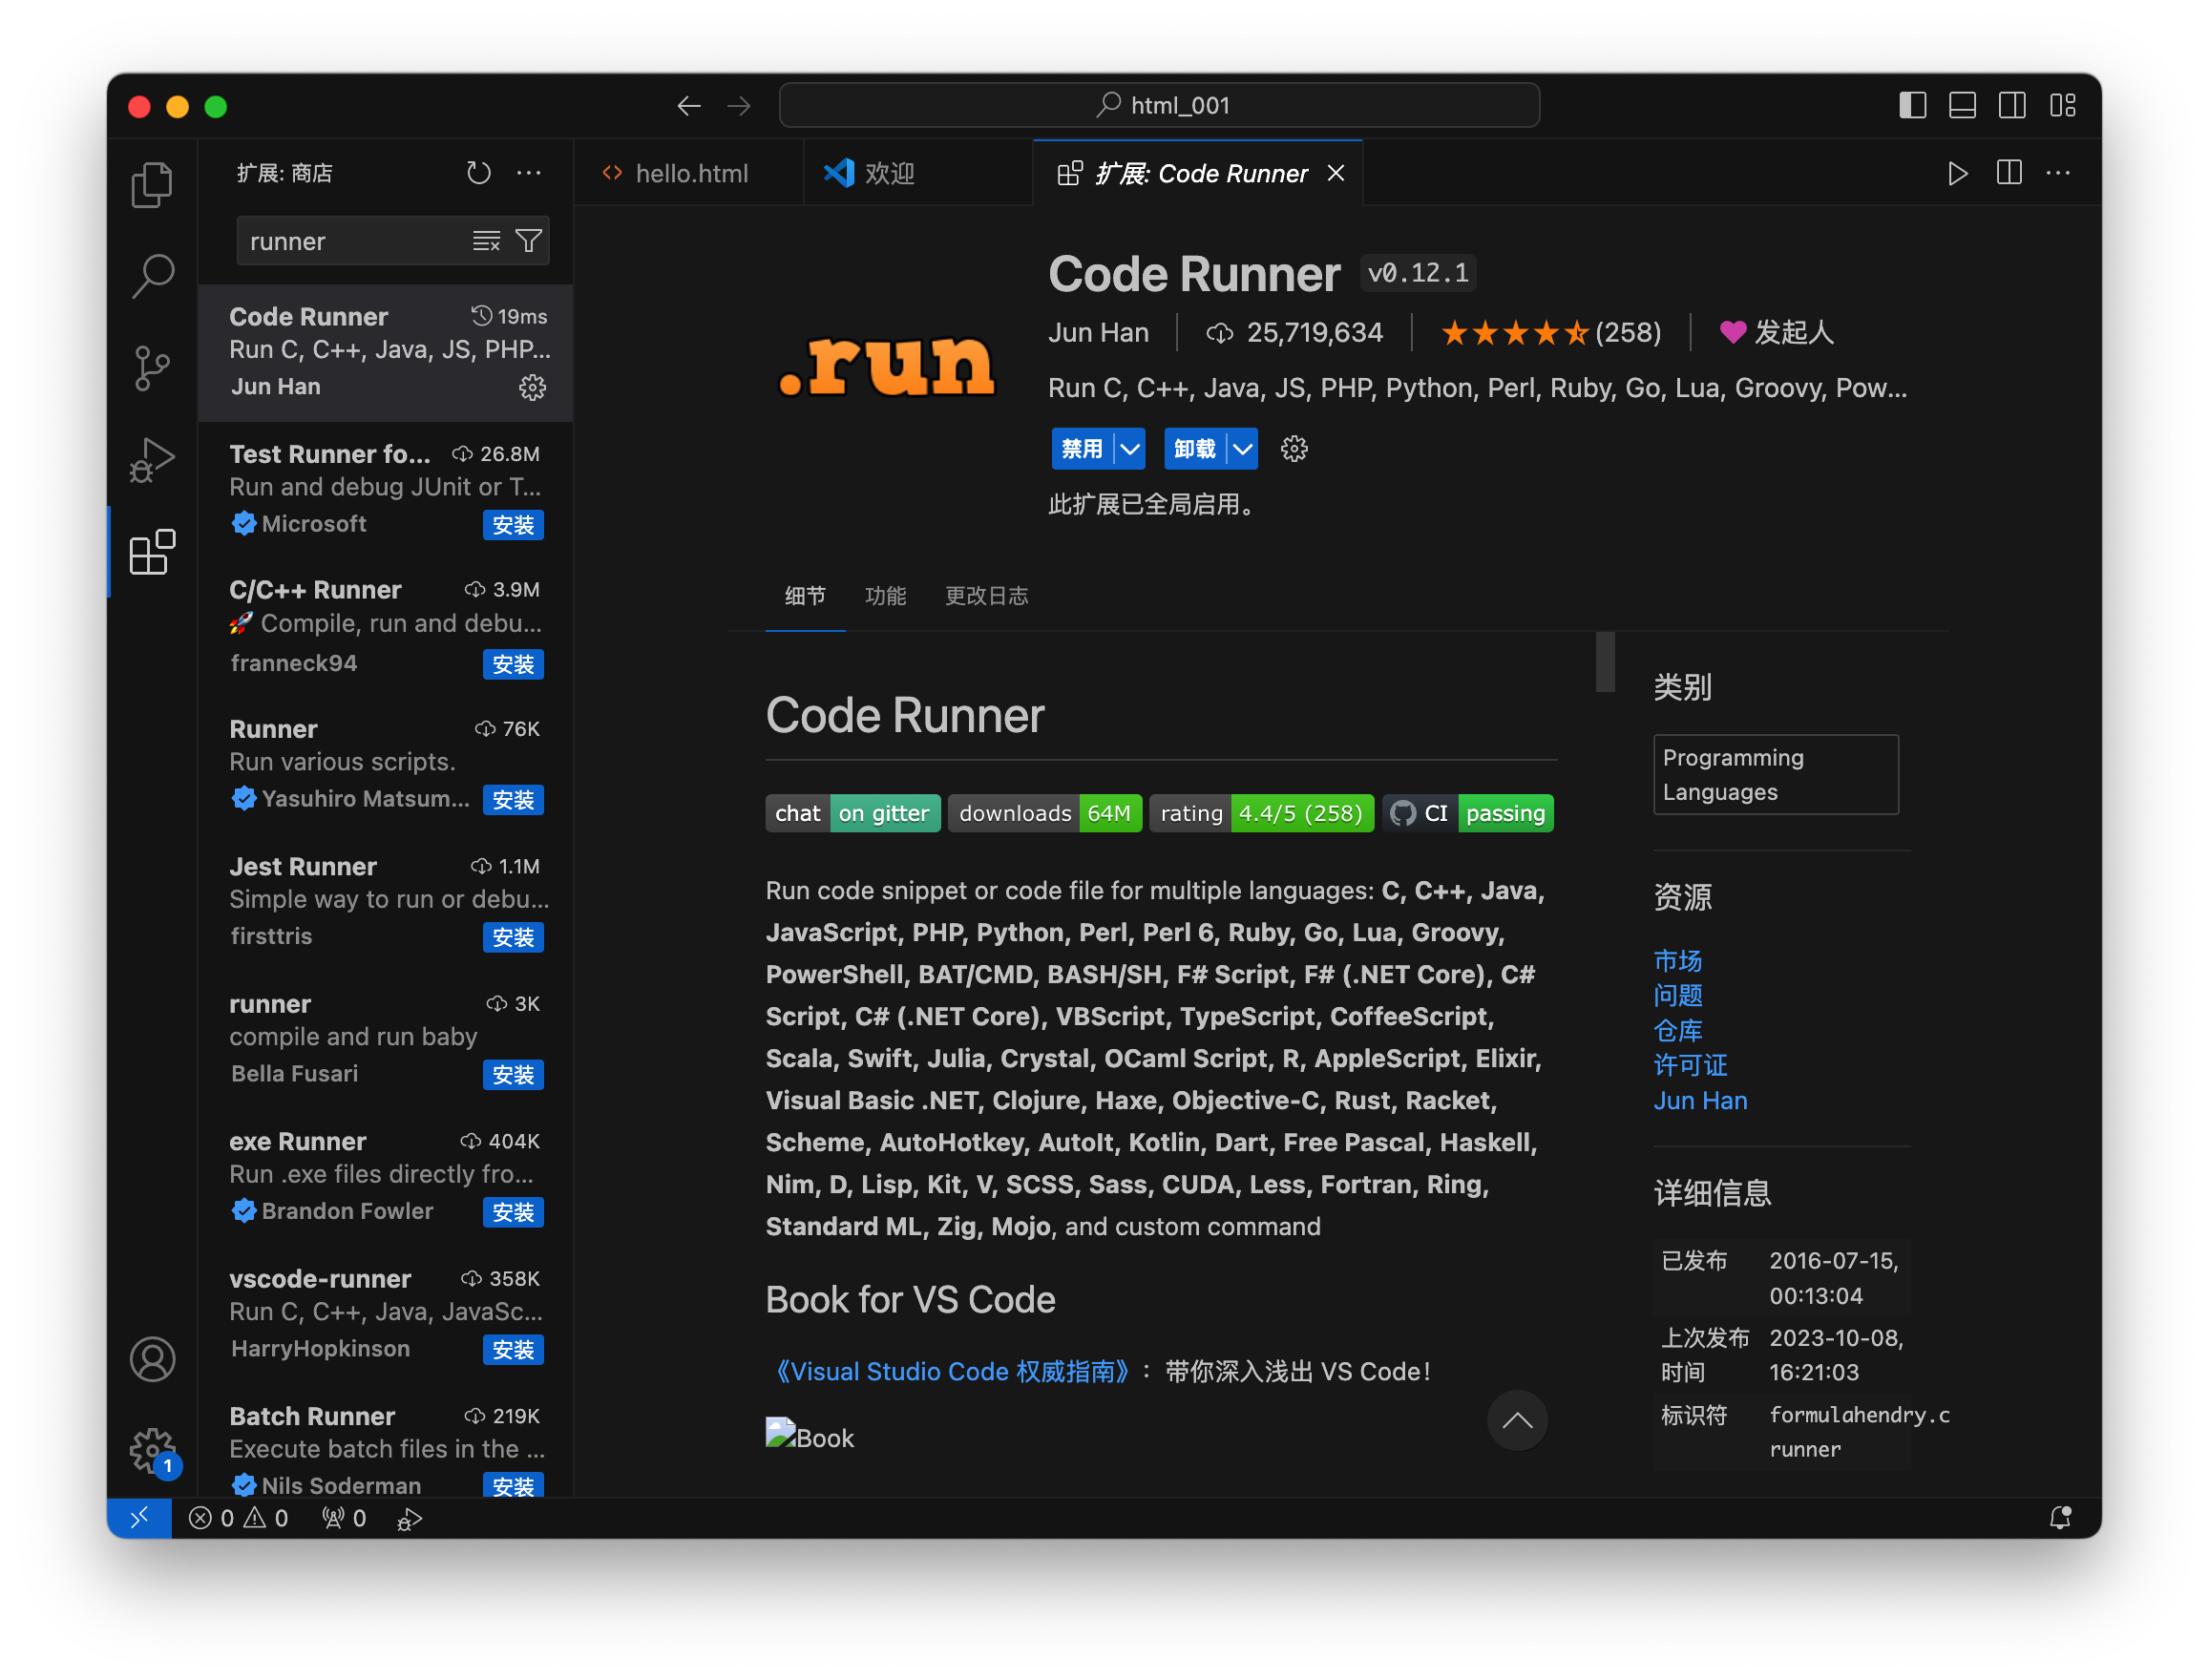The height and width of the screenshot is (1680, 2209).
Task: Install the vscode-runner extension
Action: point(513,1350)
